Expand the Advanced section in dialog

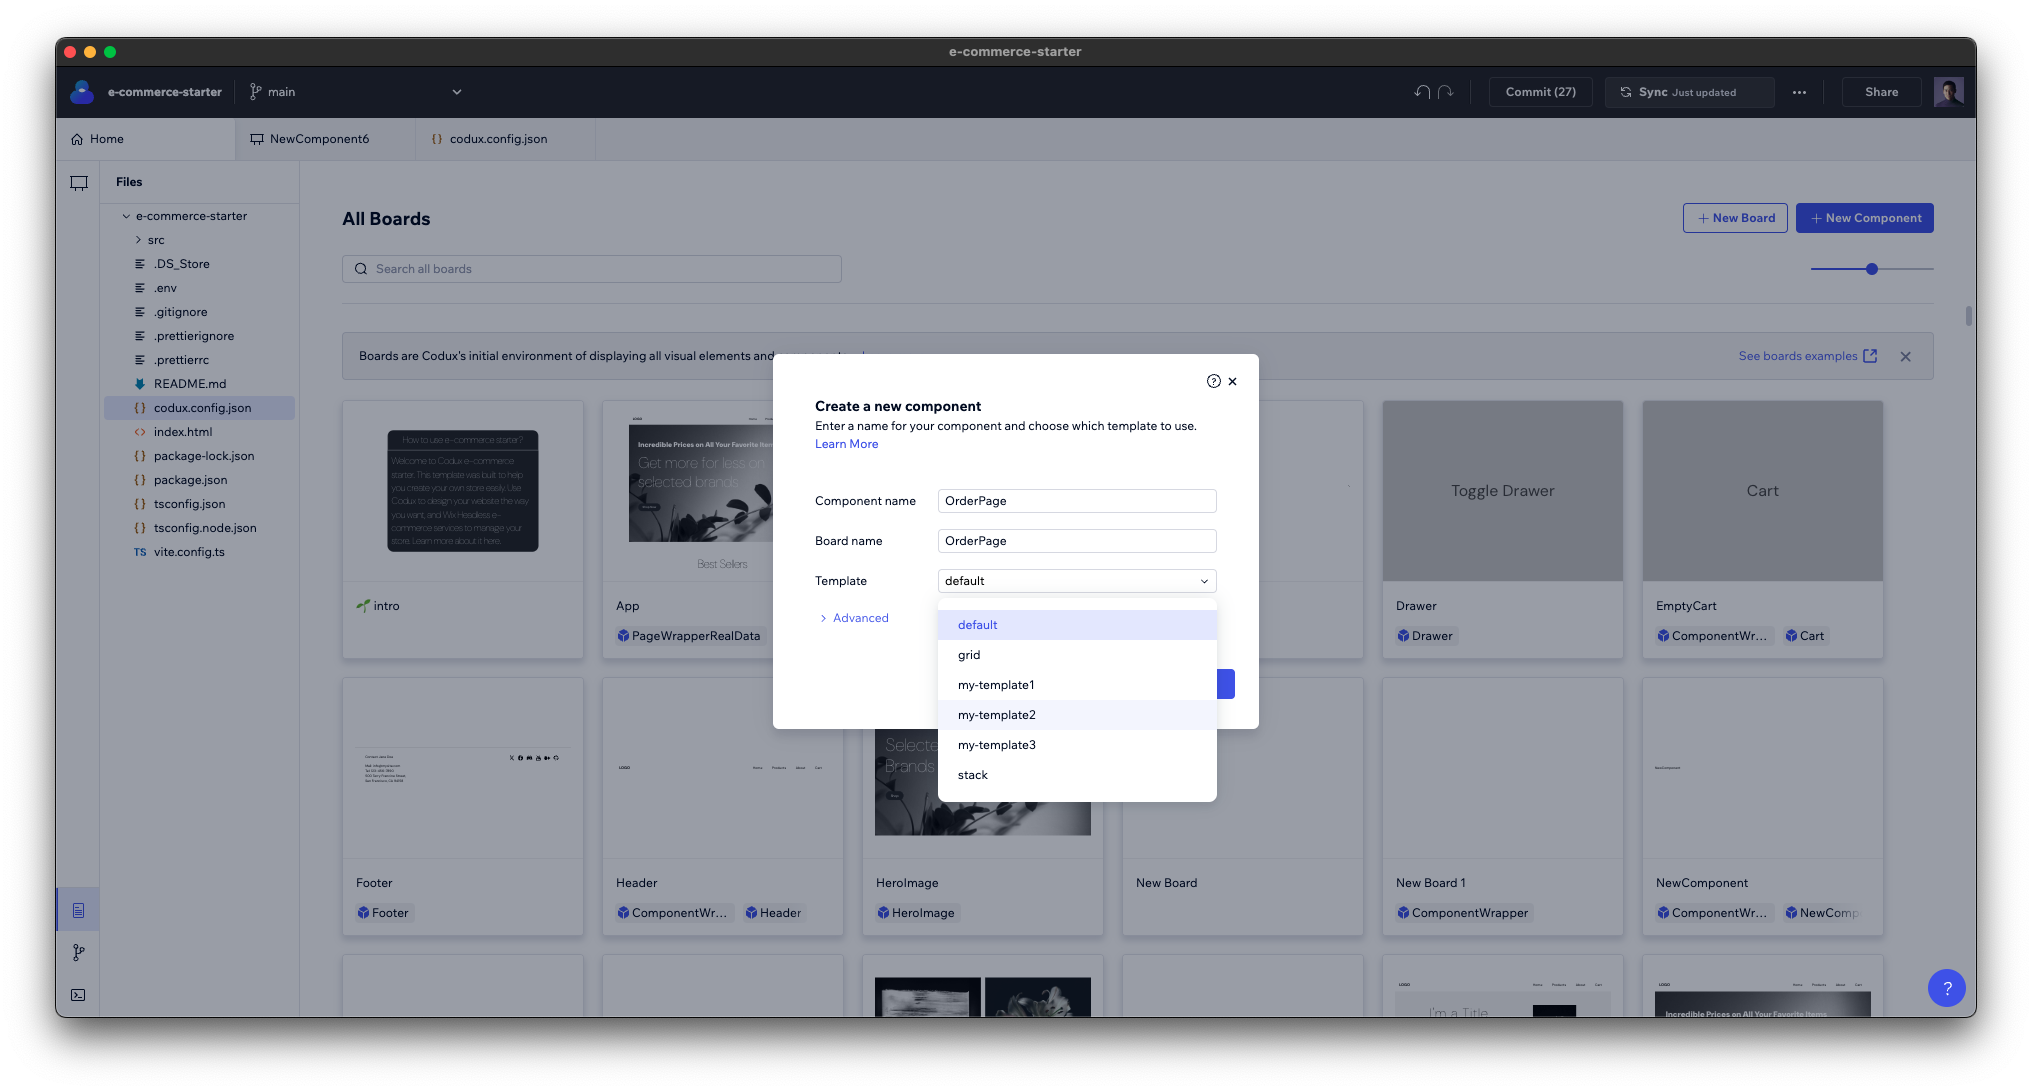pyautogui.click(x=852, y=617)
